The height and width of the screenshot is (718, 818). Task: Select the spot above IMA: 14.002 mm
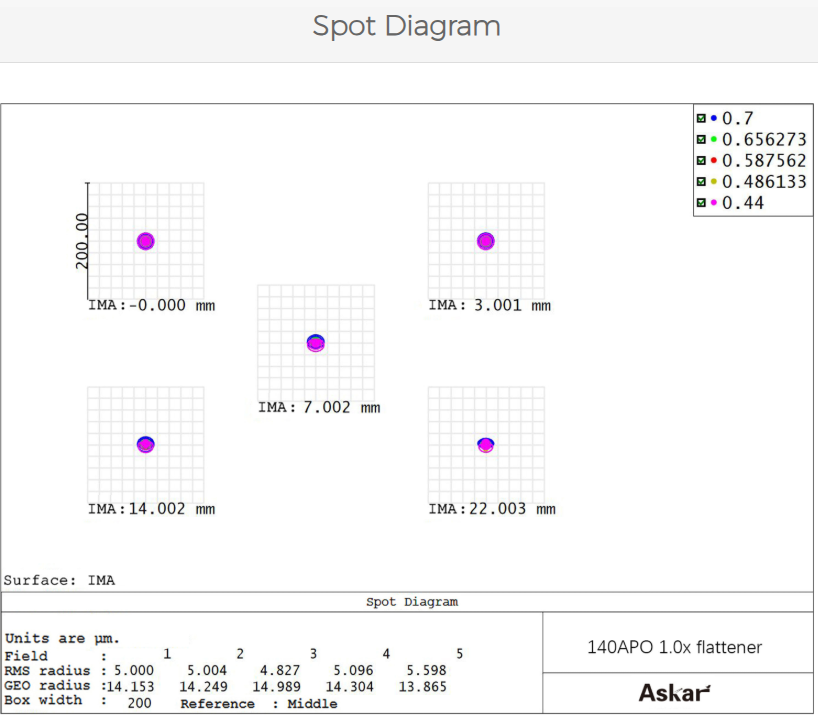coord(145,444)
